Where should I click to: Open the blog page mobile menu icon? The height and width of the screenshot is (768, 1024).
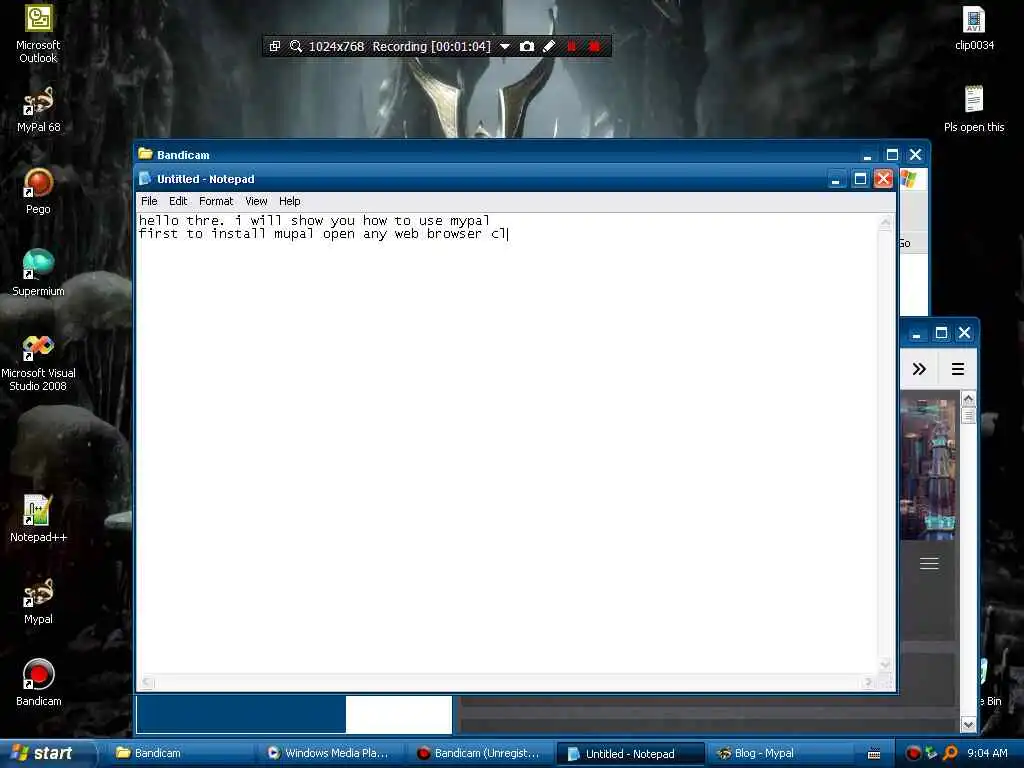click(x=929, y=563)
